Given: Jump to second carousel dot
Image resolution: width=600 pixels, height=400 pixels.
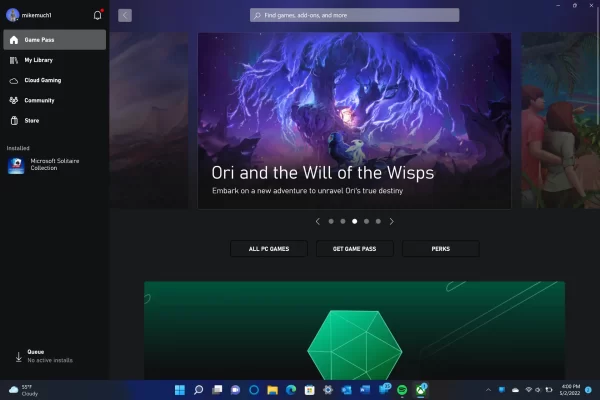Looking at the screenshot, I should [x=343, y=221].
